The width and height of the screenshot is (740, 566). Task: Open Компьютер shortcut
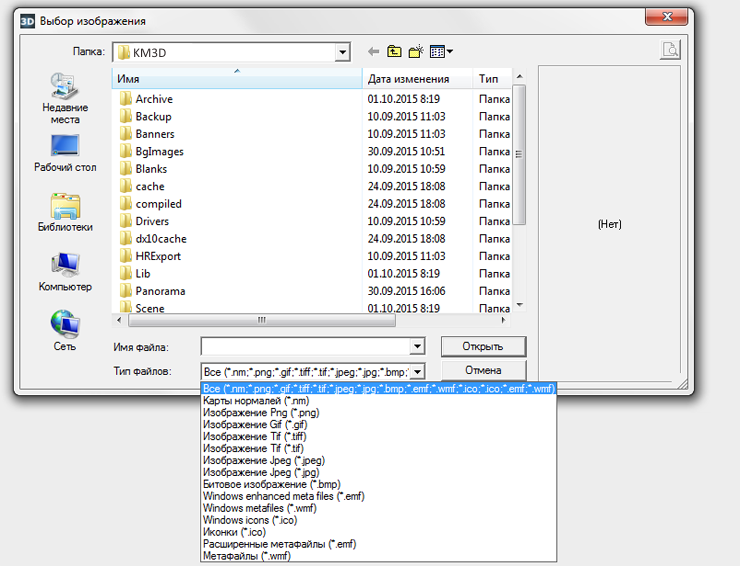tap(65, 272)
